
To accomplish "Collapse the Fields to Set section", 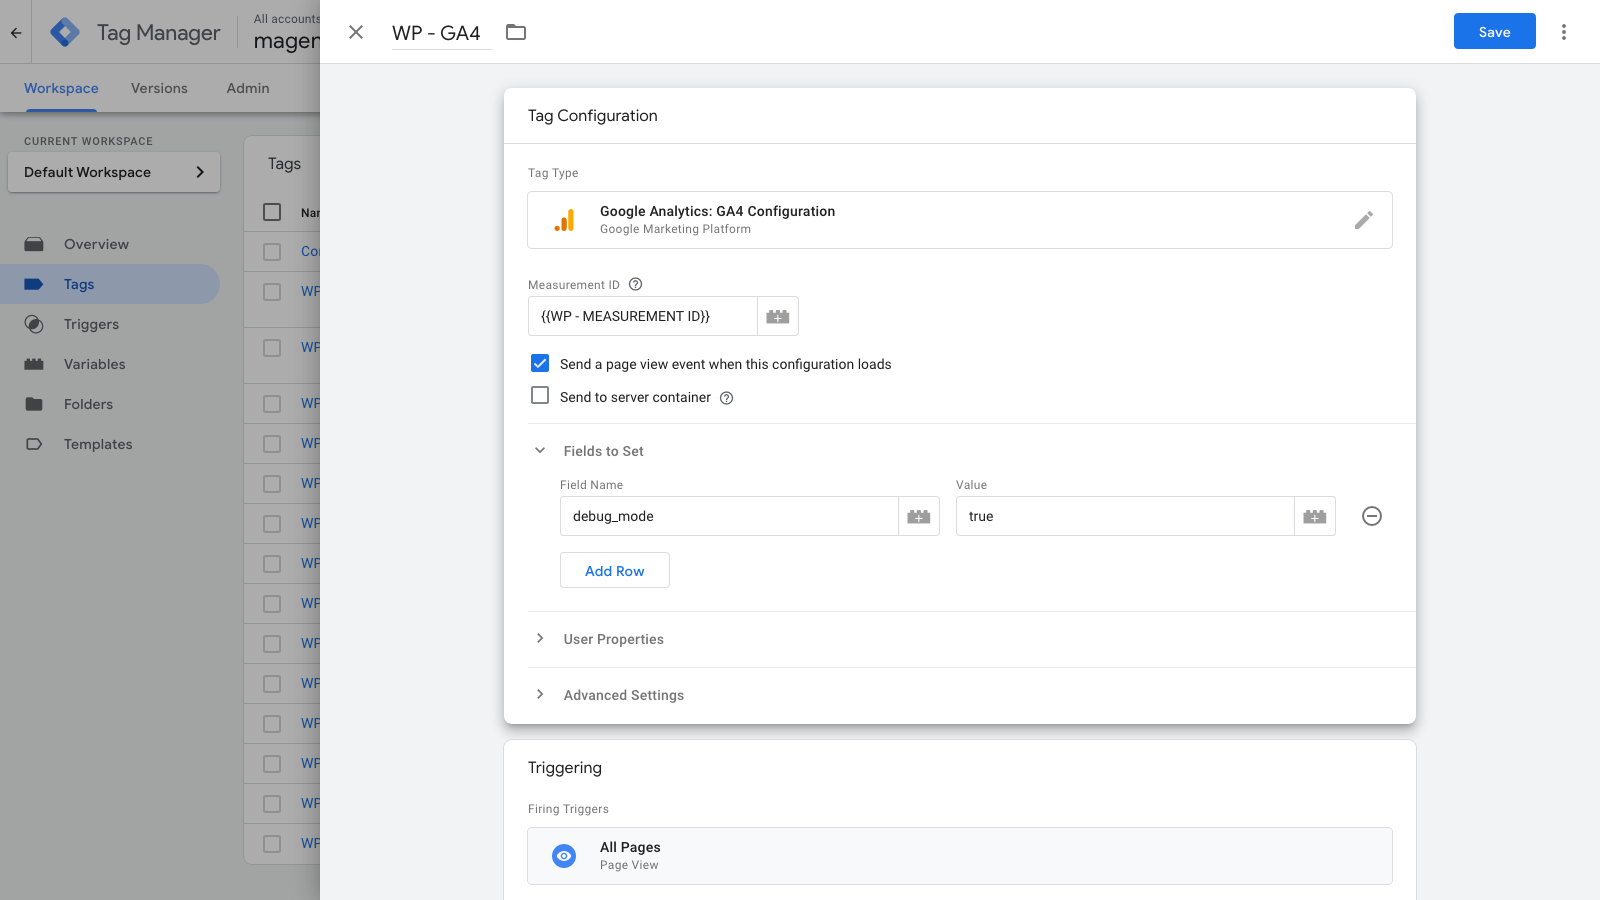I will [540, 451].
